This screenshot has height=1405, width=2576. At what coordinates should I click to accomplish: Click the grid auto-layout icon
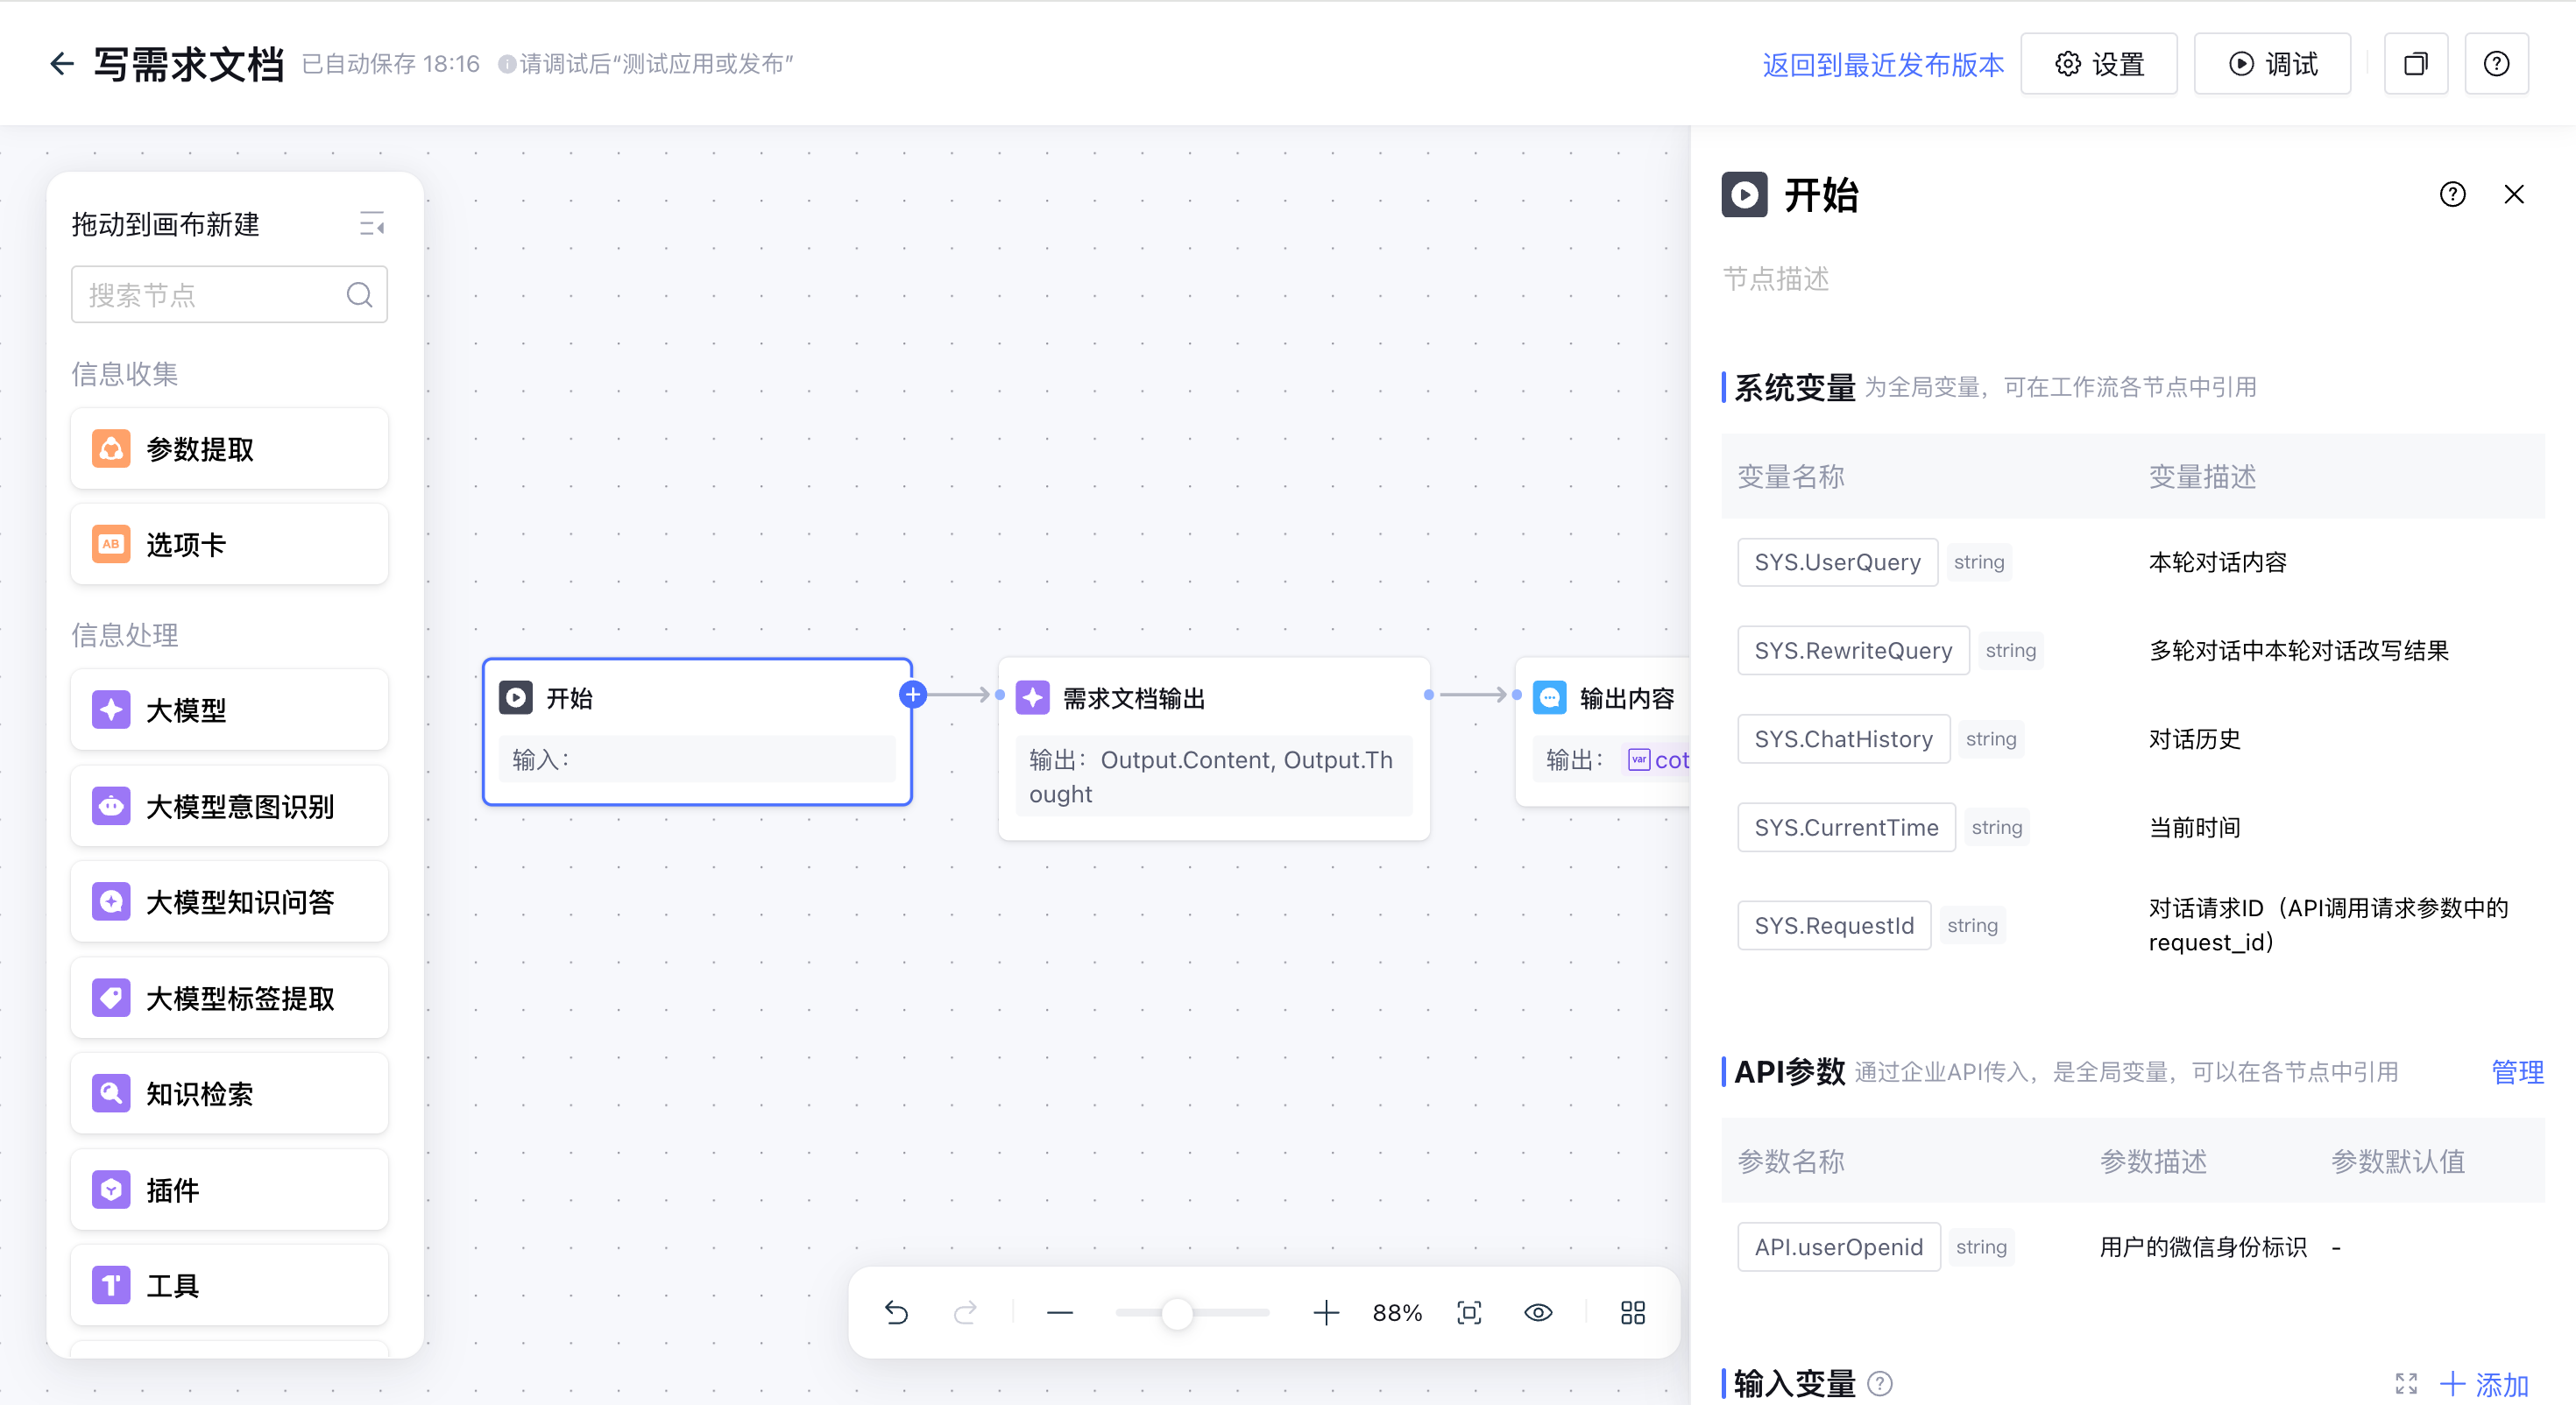1632,1312
